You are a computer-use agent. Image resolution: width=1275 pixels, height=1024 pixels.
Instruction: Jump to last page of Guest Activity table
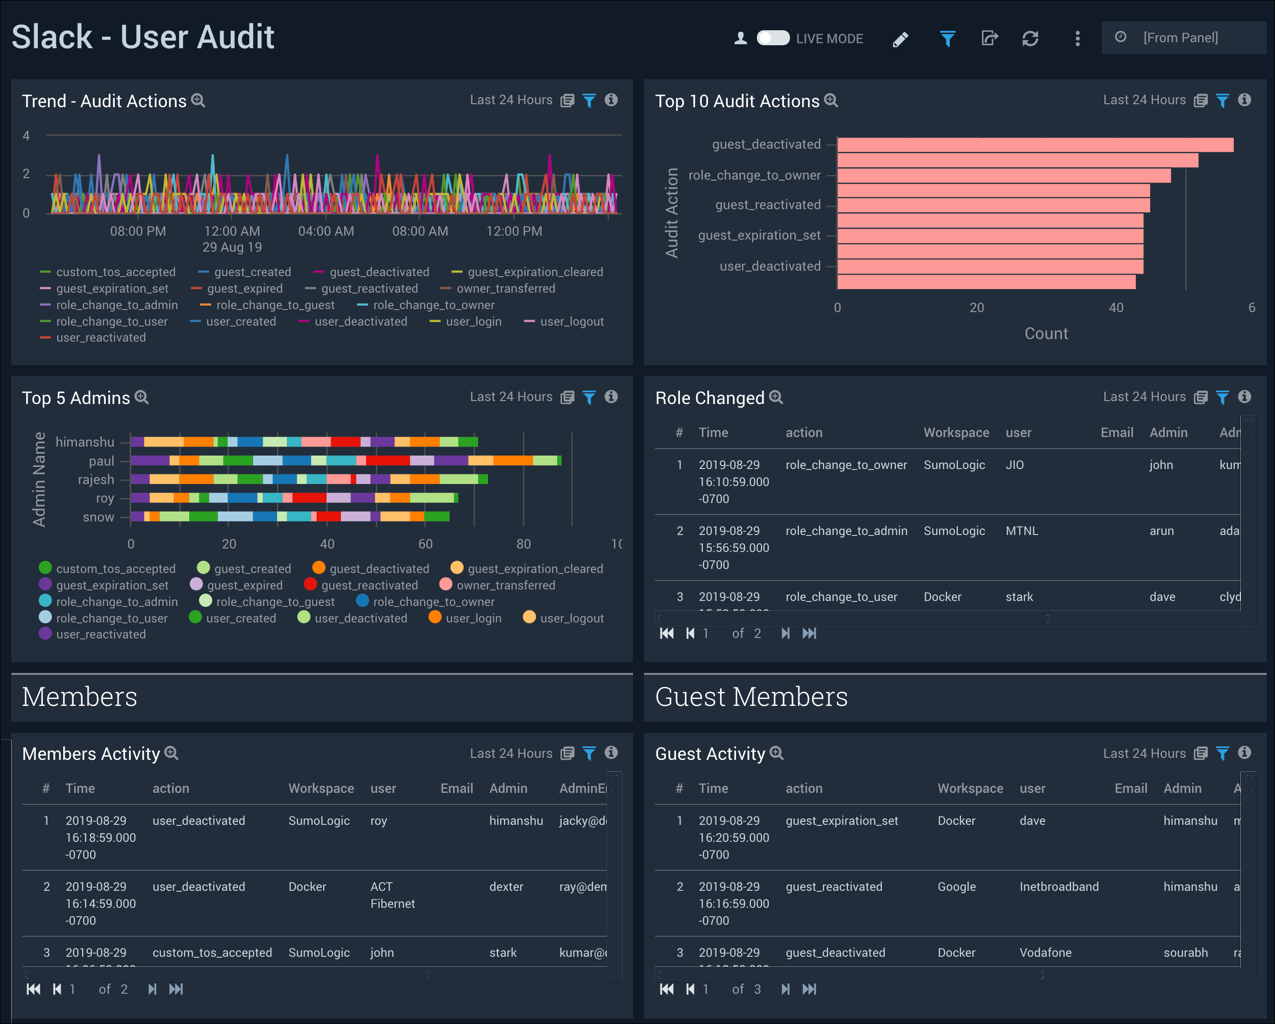click(x=810, y=989)
